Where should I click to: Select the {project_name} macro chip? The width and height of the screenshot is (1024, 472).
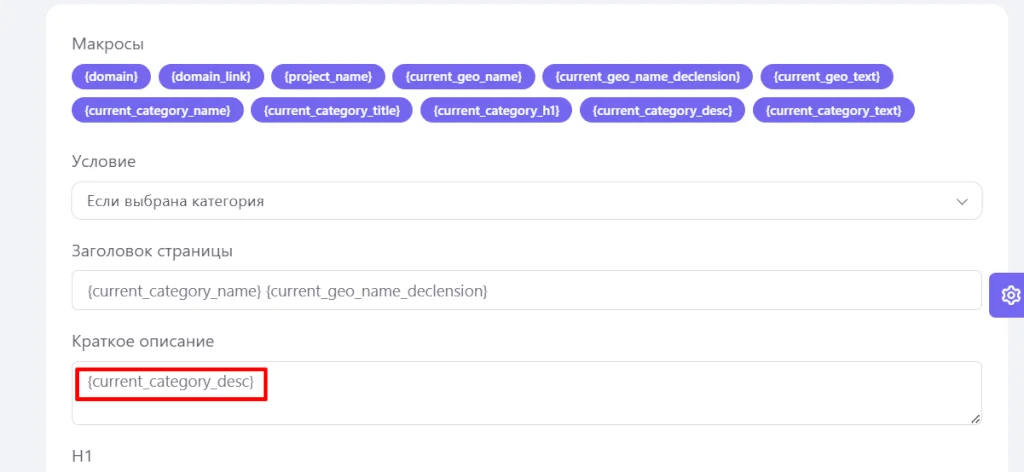328,76
